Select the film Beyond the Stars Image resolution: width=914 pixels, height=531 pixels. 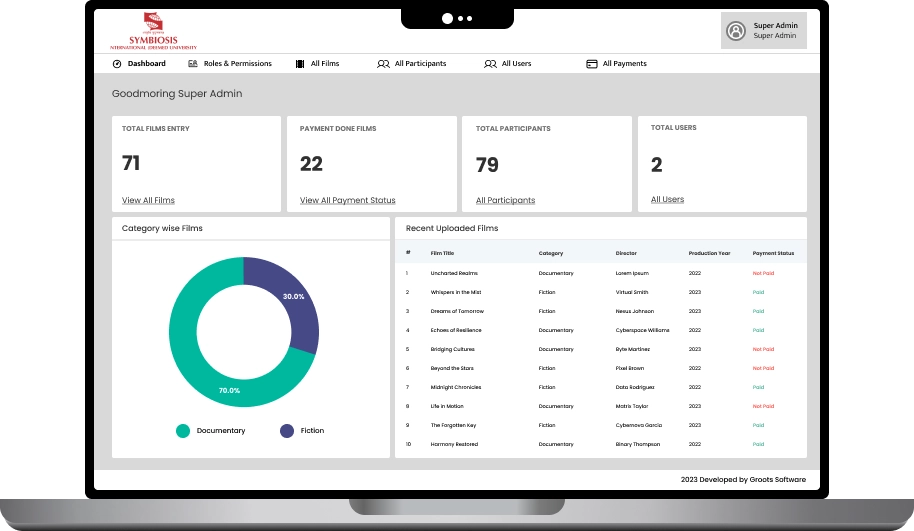(452, 368)
